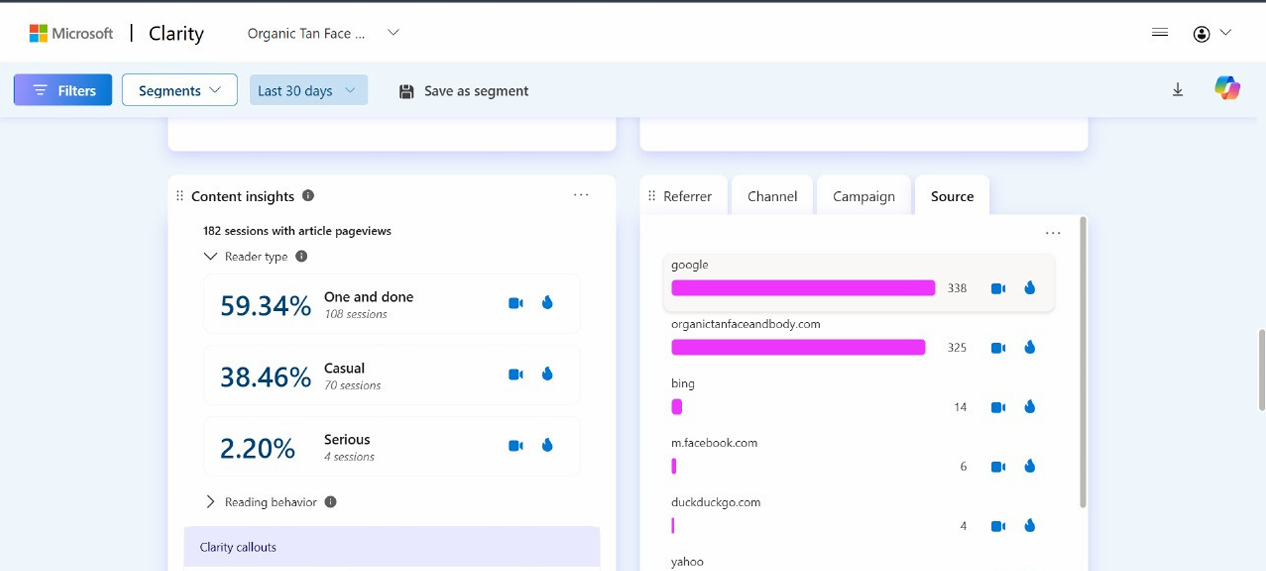
Task: Open the Segments dropdown
Action: [x=180, y=90]
